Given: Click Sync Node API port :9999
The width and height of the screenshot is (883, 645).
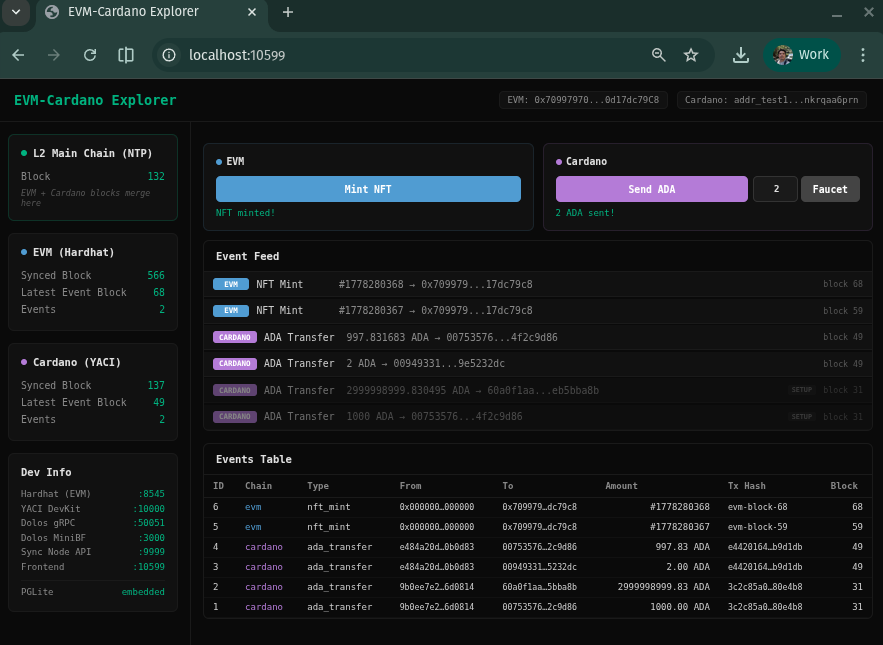Looking at the screenshot, I should pos(151,552).
